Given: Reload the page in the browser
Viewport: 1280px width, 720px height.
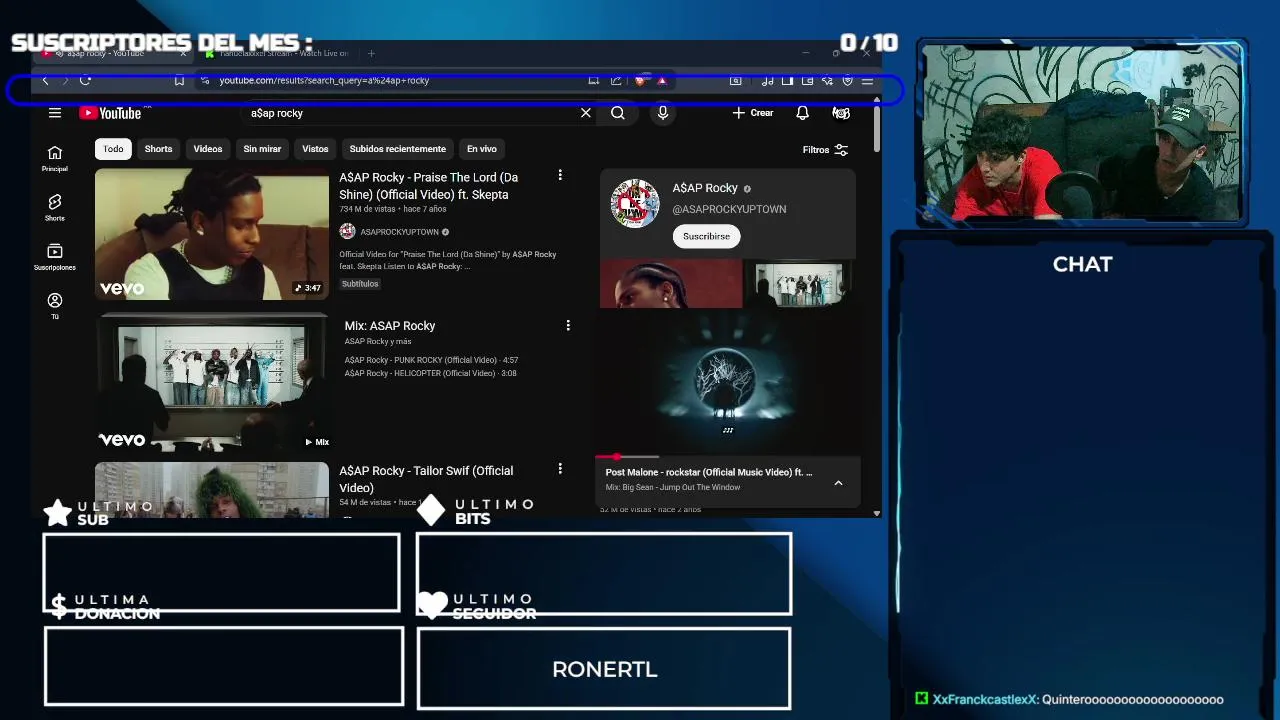Looking at the screenshot, I should tap(85, 80).
